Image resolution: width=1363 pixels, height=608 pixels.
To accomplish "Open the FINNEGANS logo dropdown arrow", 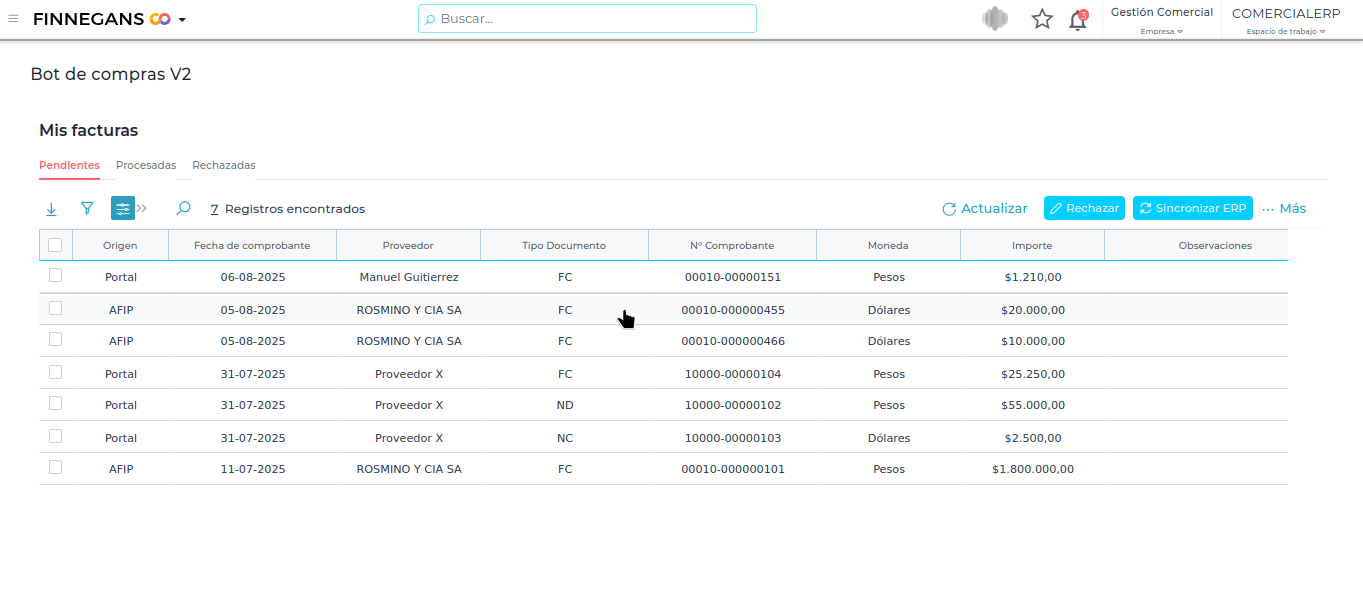I will pos(182,20).
